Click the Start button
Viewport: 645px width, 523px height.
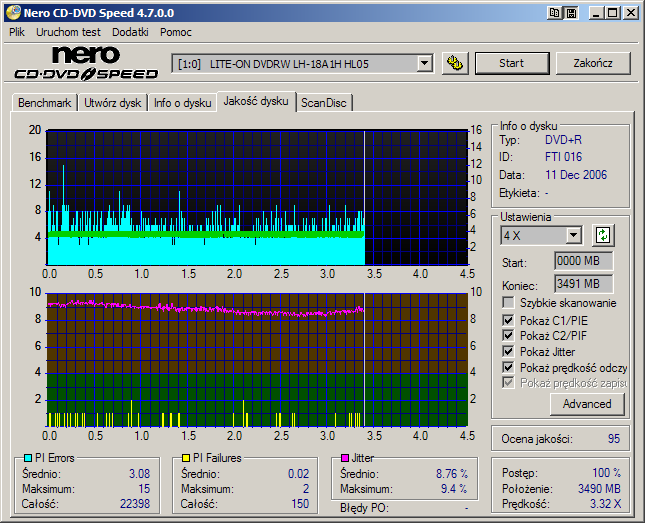pos(512,63)
